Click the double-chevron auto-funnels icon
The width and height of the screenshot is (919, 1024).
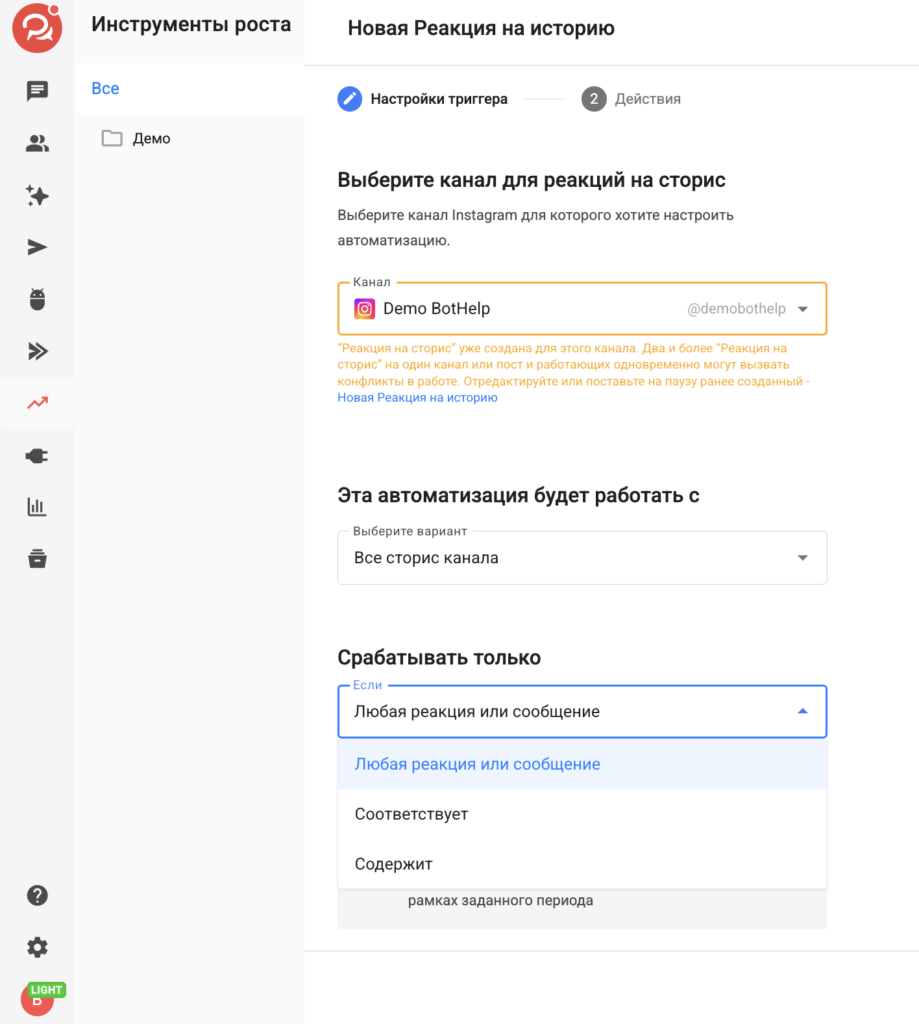click(x=37, y=351)
